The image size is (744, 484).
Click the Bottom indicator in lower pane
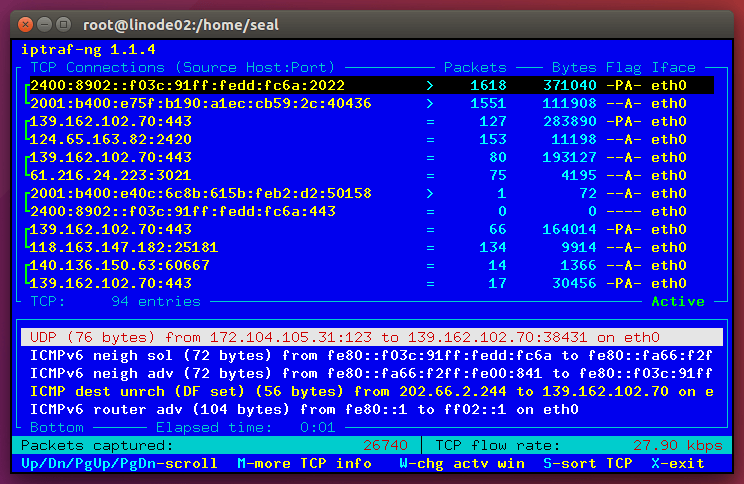tap(57, 428)
